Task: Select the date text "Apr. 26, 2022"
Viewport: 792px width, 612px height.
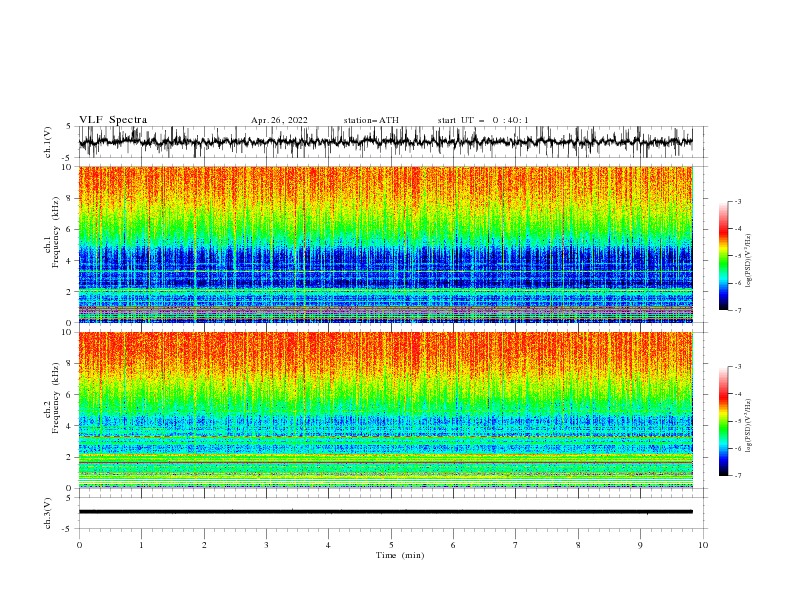Action: [x=279, y=120]
